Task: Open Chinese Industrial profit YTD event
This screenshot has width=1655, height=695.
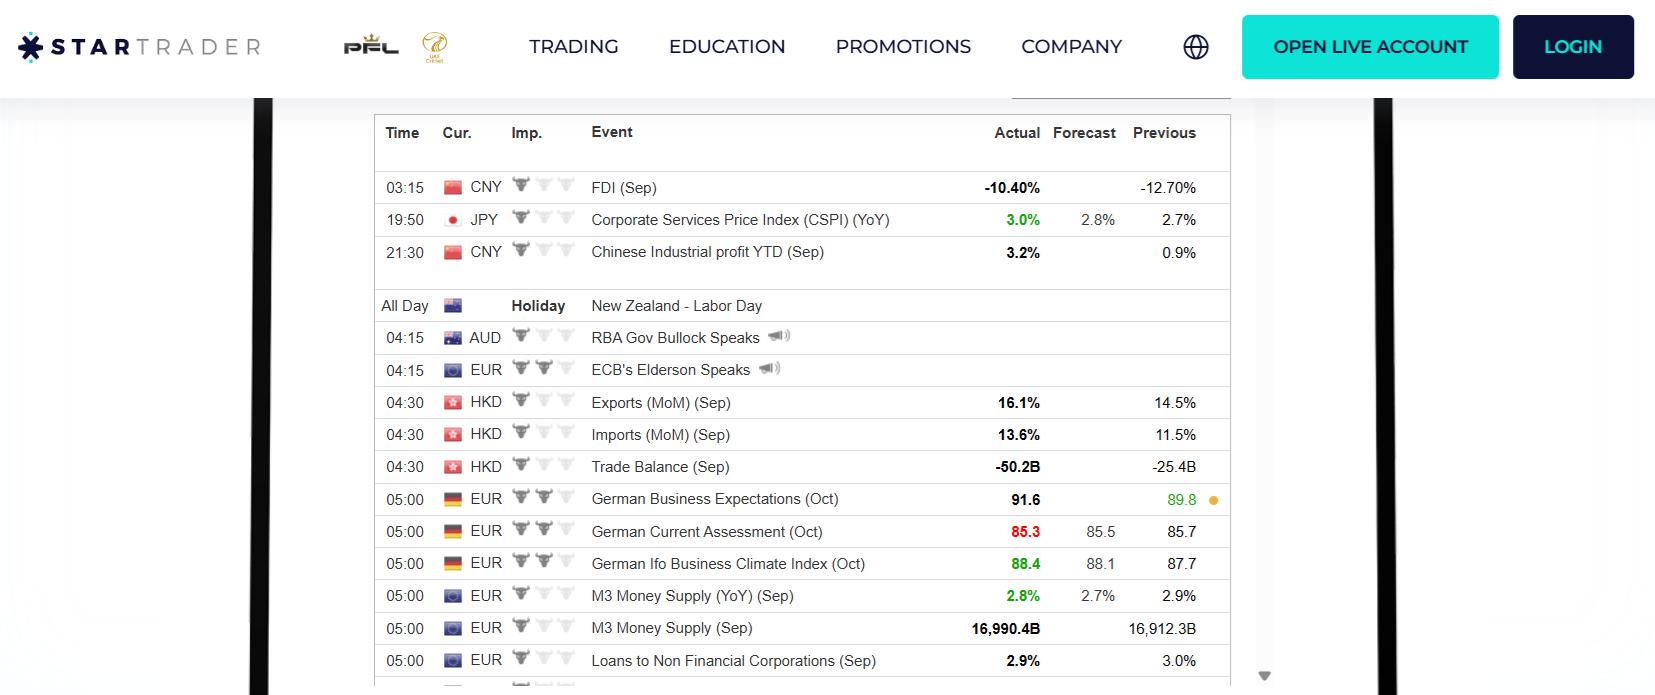Action: point(707,252)
